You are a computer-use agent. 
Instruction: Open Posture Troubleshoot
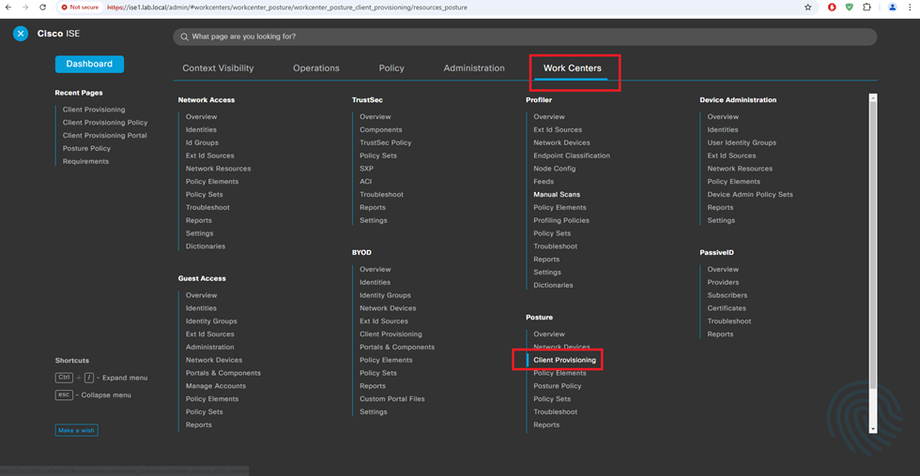tap(555, 412)
